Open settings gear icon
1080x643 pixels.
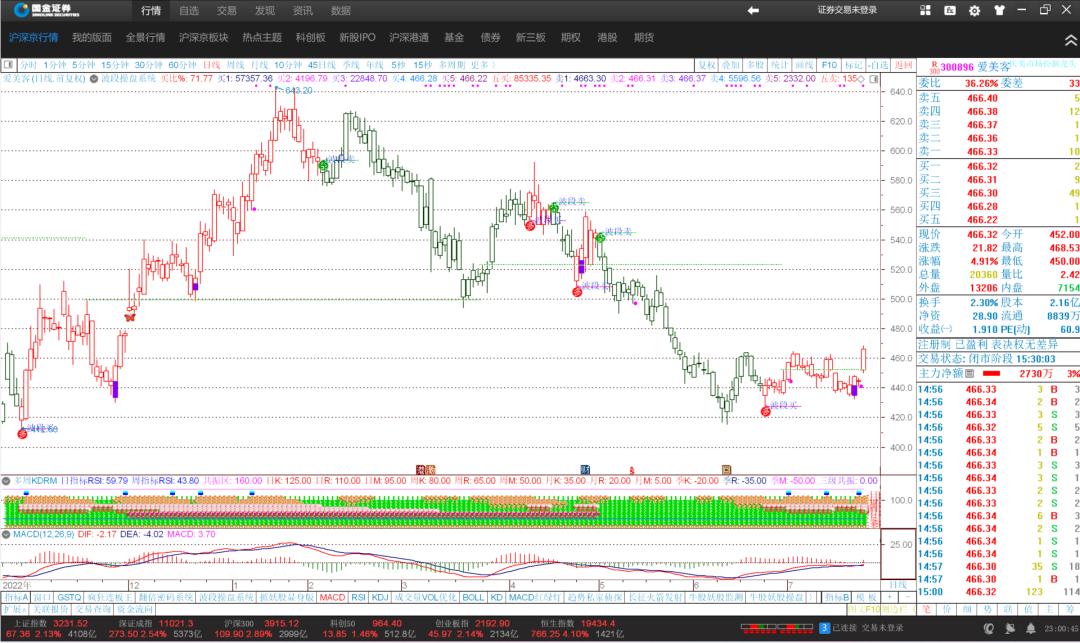point(972,10)
